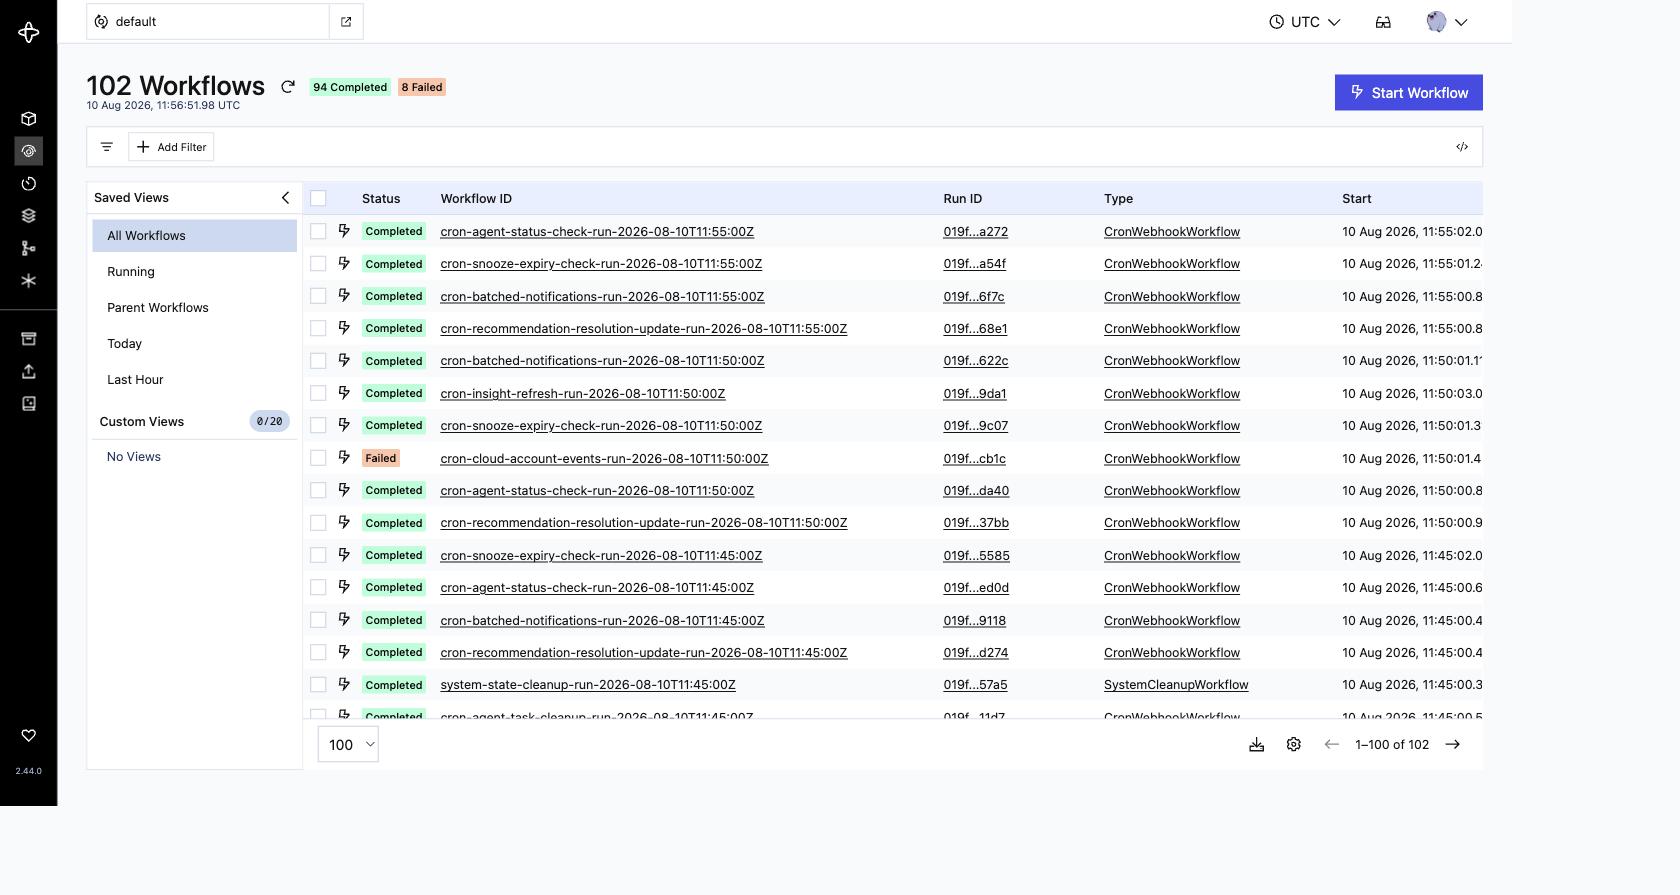
Task: Check cron-agent-status-check 11:55:00Z row checkbox
Action: (318, 231)
